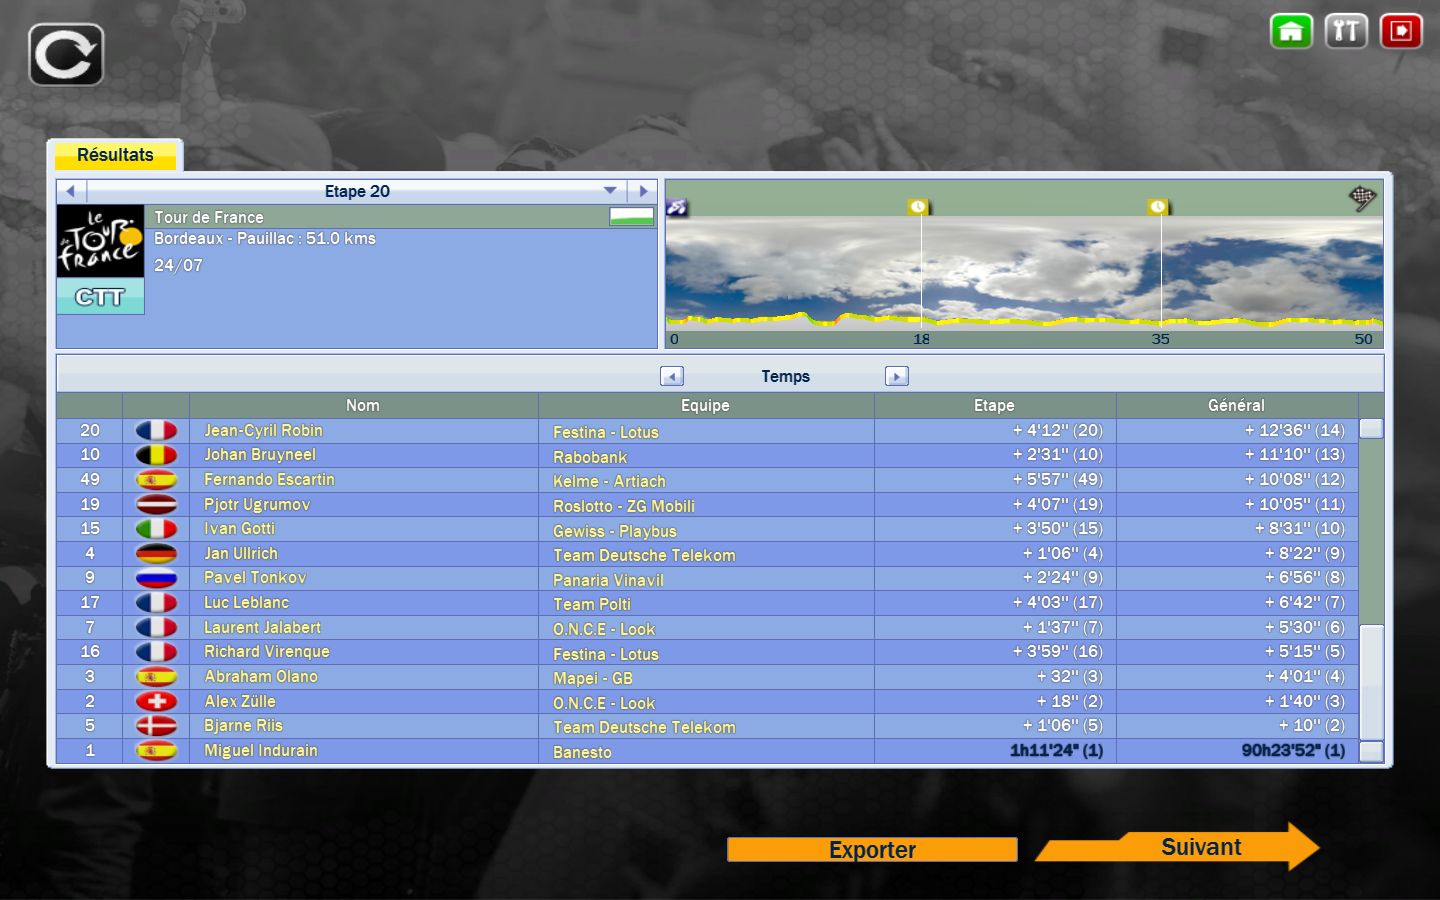Click the red exit game icon
This screenshot has width=1440, height=900.
tap(1401, 31)
